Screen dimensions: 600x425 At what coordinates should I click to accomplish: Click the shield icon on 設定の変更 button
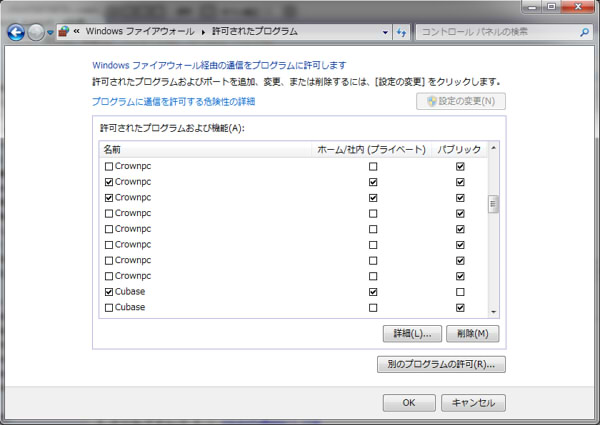[432, 101]
